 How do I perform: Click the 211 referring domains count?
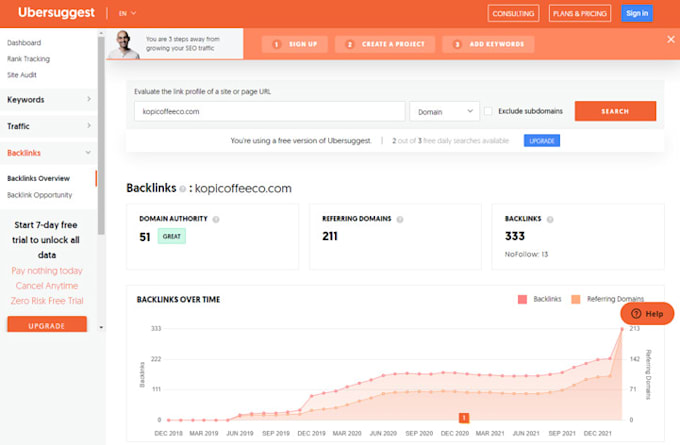pos(330,236)
